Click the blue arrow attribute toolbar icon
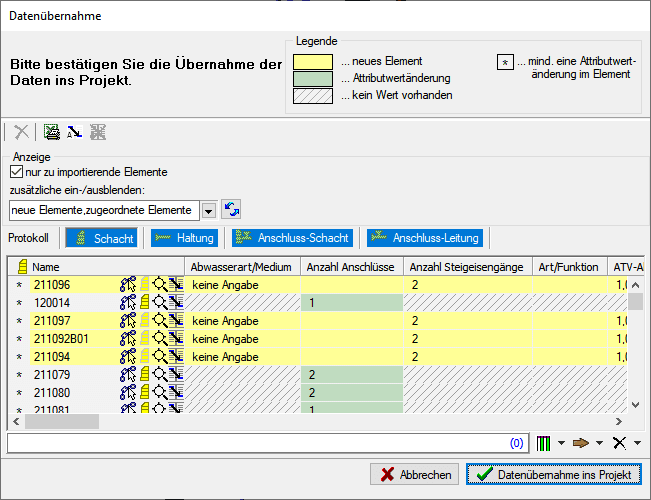Viewport: 651px width, 500px height. 74,131
